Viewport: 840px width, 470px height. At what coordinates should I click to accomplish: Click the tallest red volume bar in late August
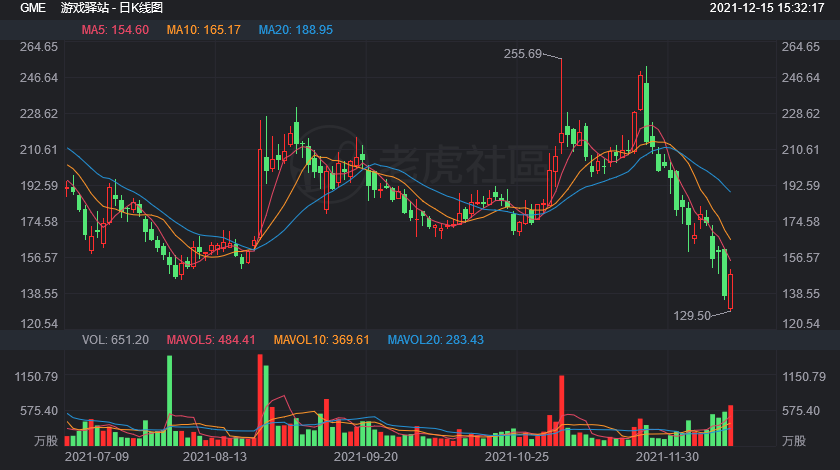[260, 400]
